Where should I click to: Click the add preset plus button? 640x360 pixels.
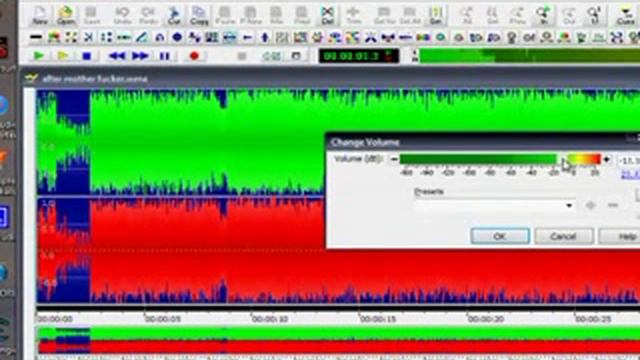coord(591,205)
